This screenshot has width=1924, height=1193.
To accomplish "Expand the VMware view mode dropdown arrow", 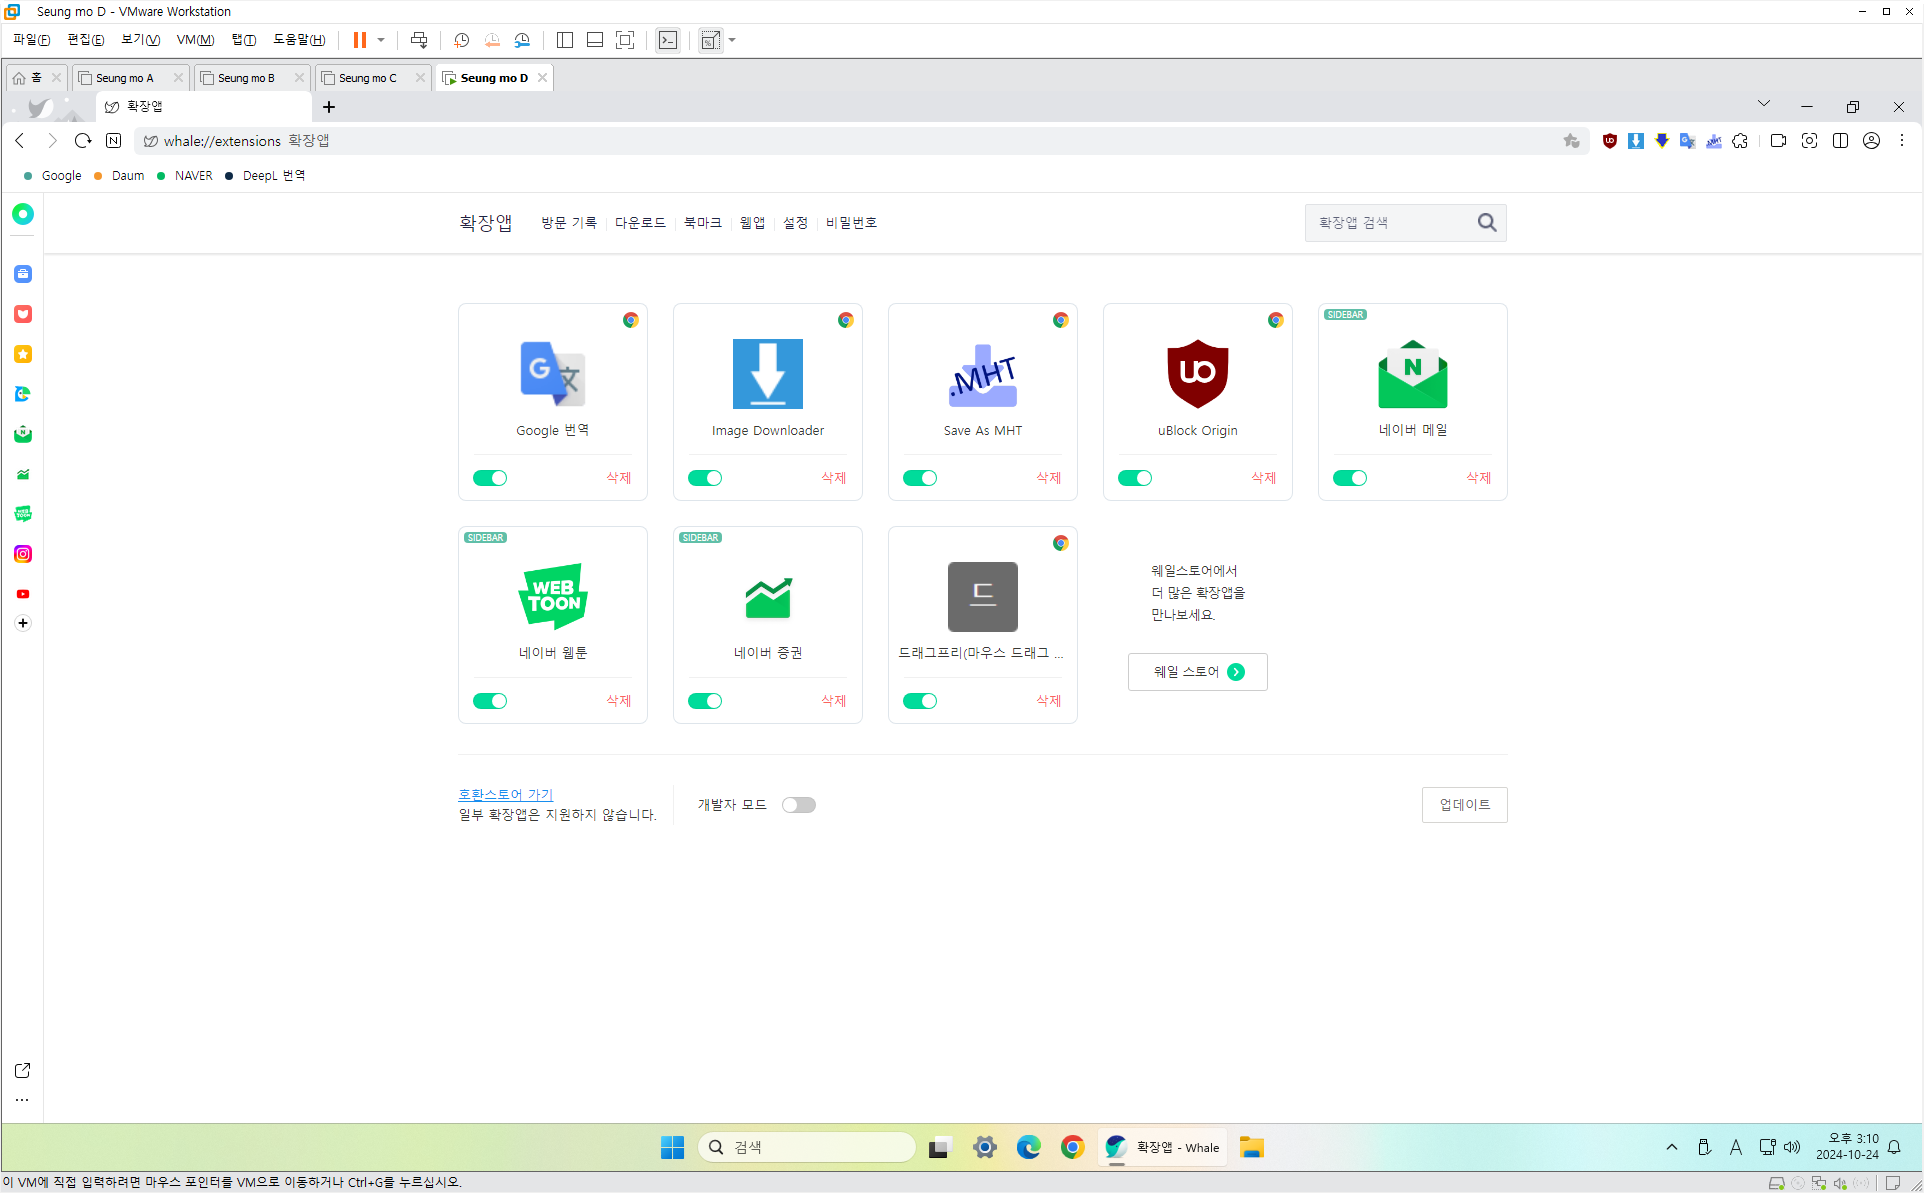I will click(732, 40).
